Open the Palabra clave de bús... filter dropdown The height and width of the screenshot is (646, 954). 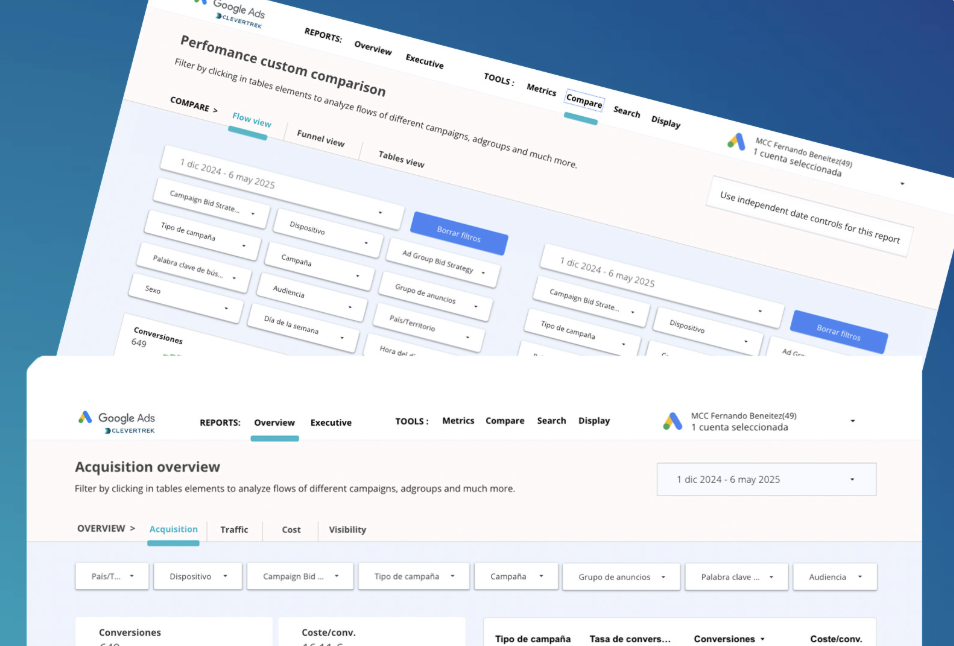[x=194, y=267]
